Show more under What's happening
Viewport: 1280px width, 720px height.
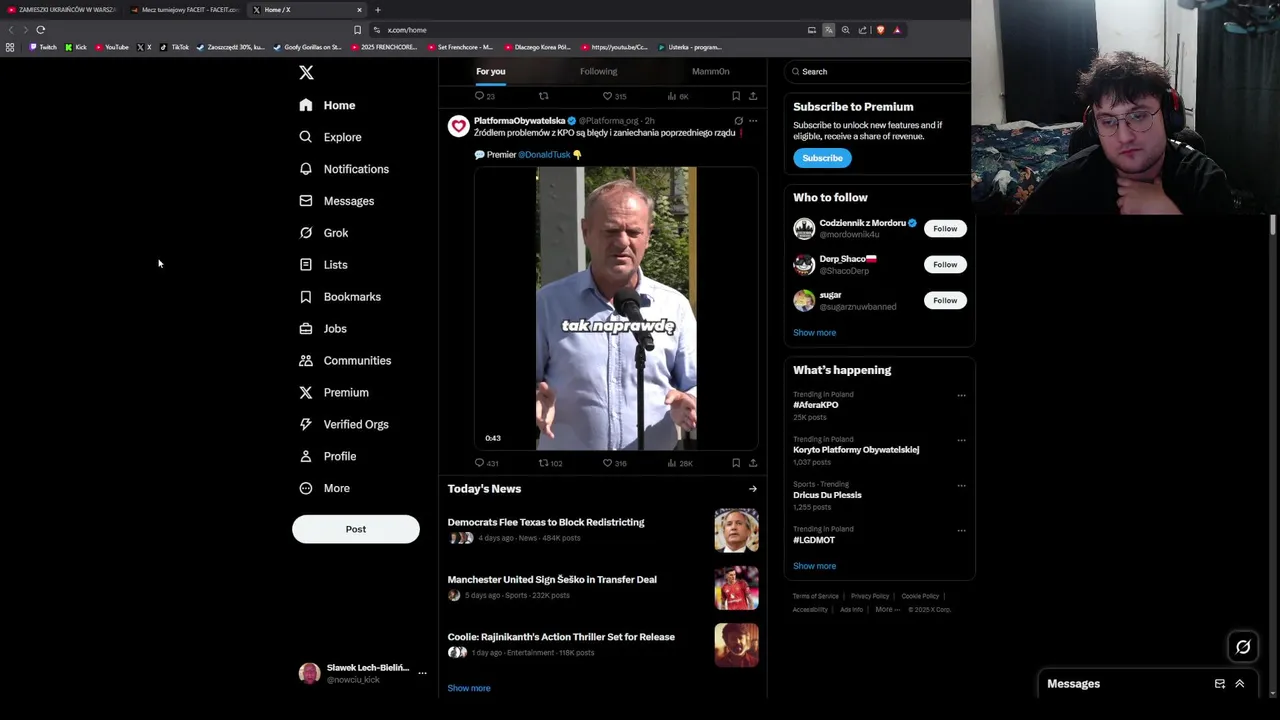[x=814, y=566]
